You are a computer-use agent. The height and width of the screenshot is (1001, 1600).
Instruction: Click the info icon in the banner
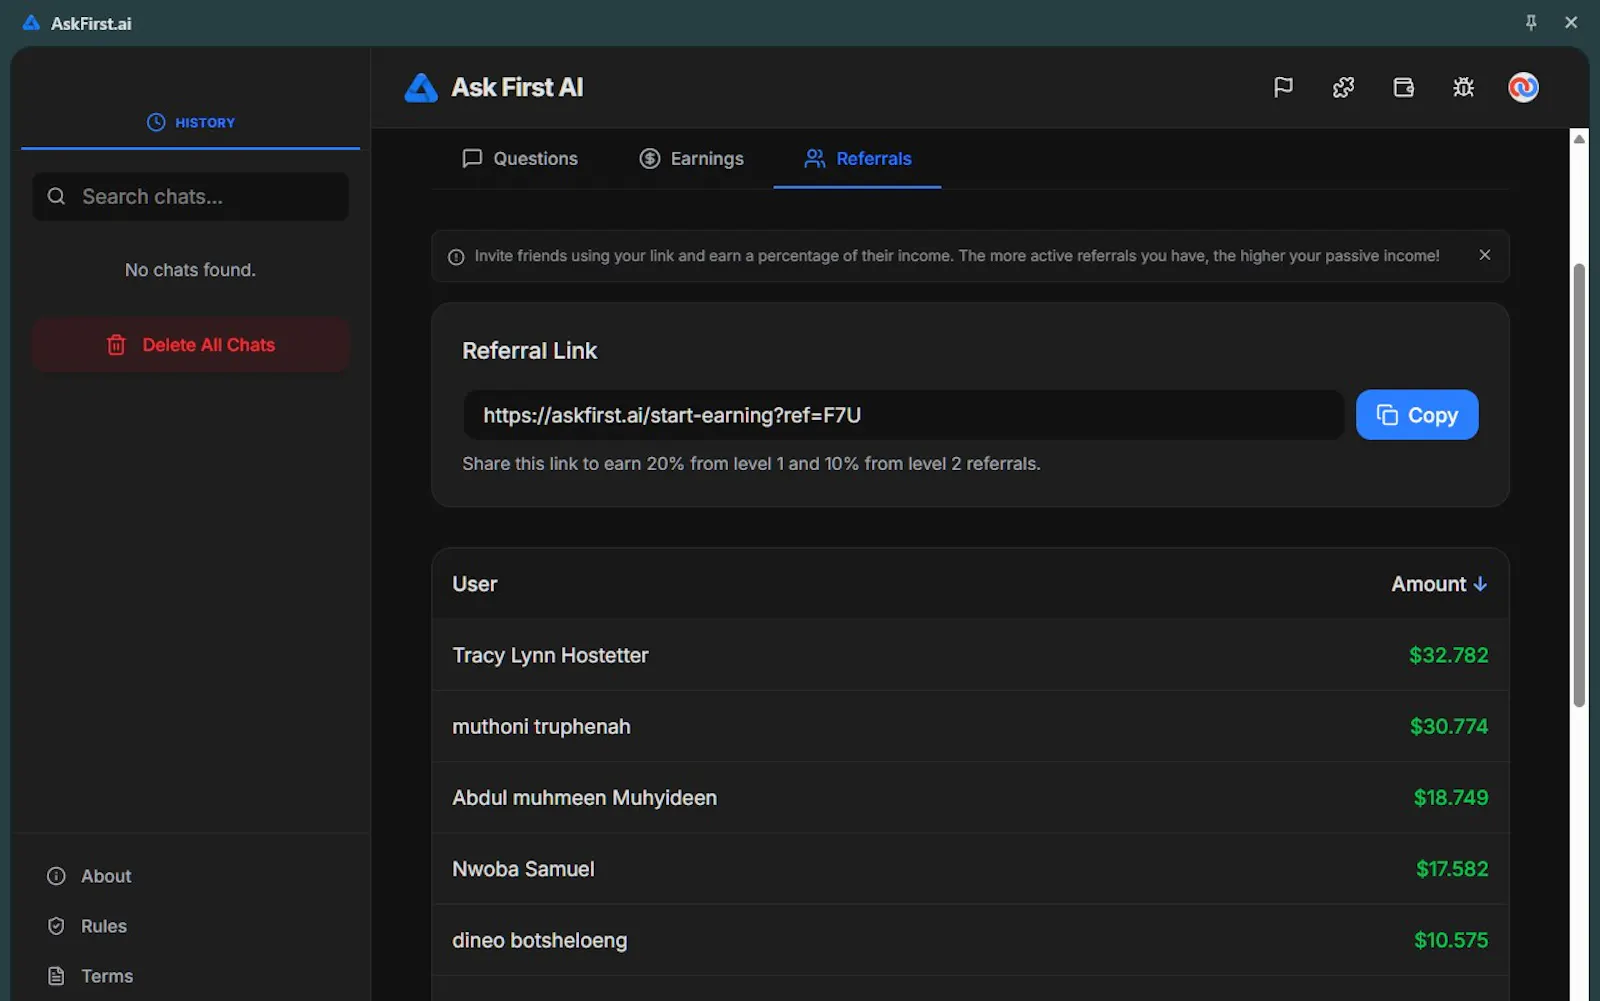coord(456,257)
